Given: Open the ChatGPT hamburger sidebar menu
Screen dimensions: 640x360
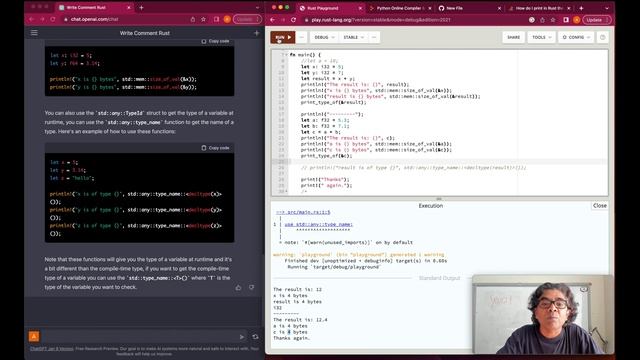Looking at the screenshot, I should pos(34,33).
